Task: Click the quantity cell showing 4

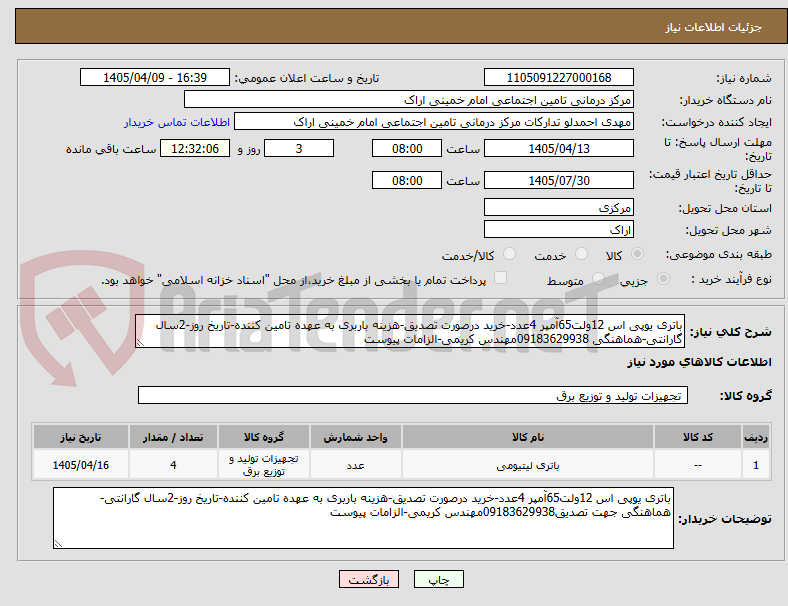Action: tap(173, 465)
